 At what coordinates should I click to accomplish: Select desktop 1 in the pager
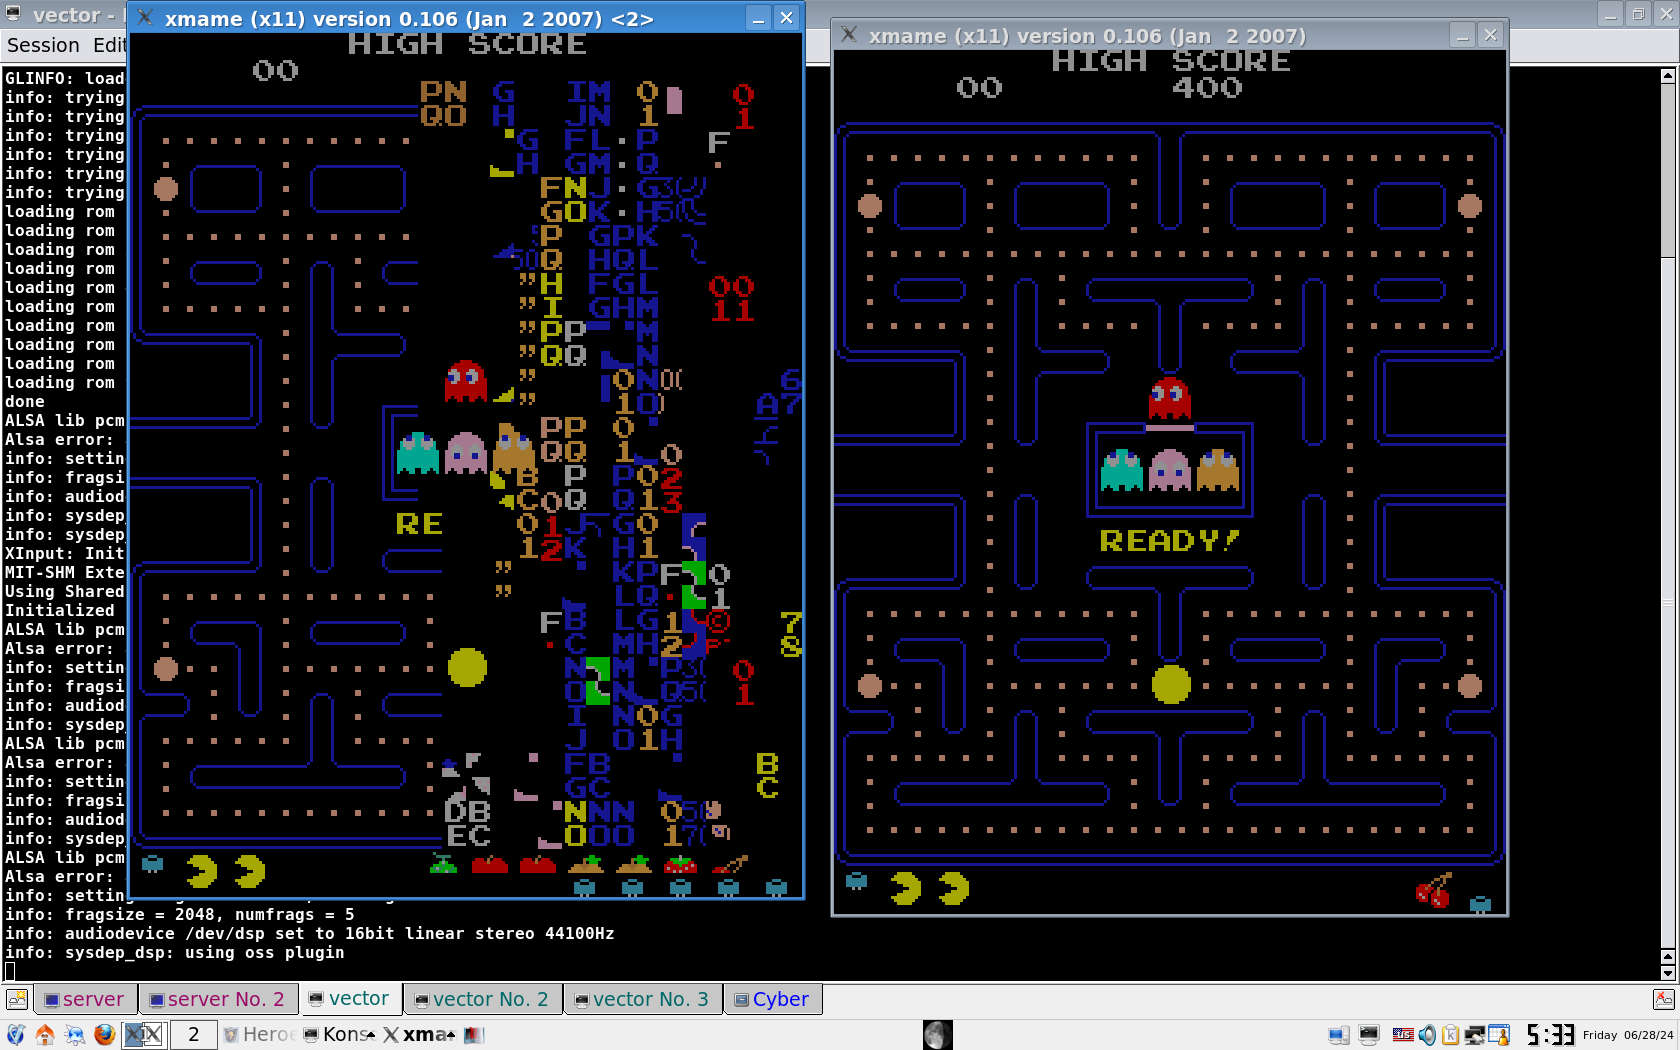coord(143,1034)
